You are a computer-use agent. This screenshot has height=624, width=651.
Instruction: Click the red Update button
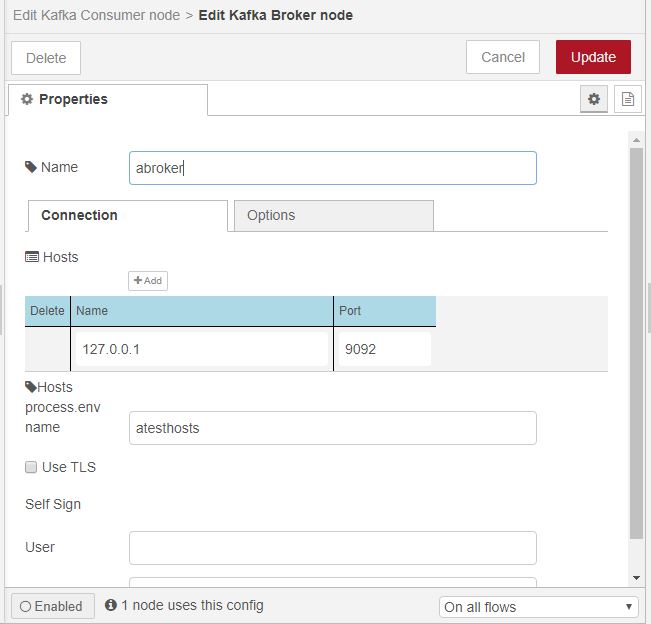point(593,57)
